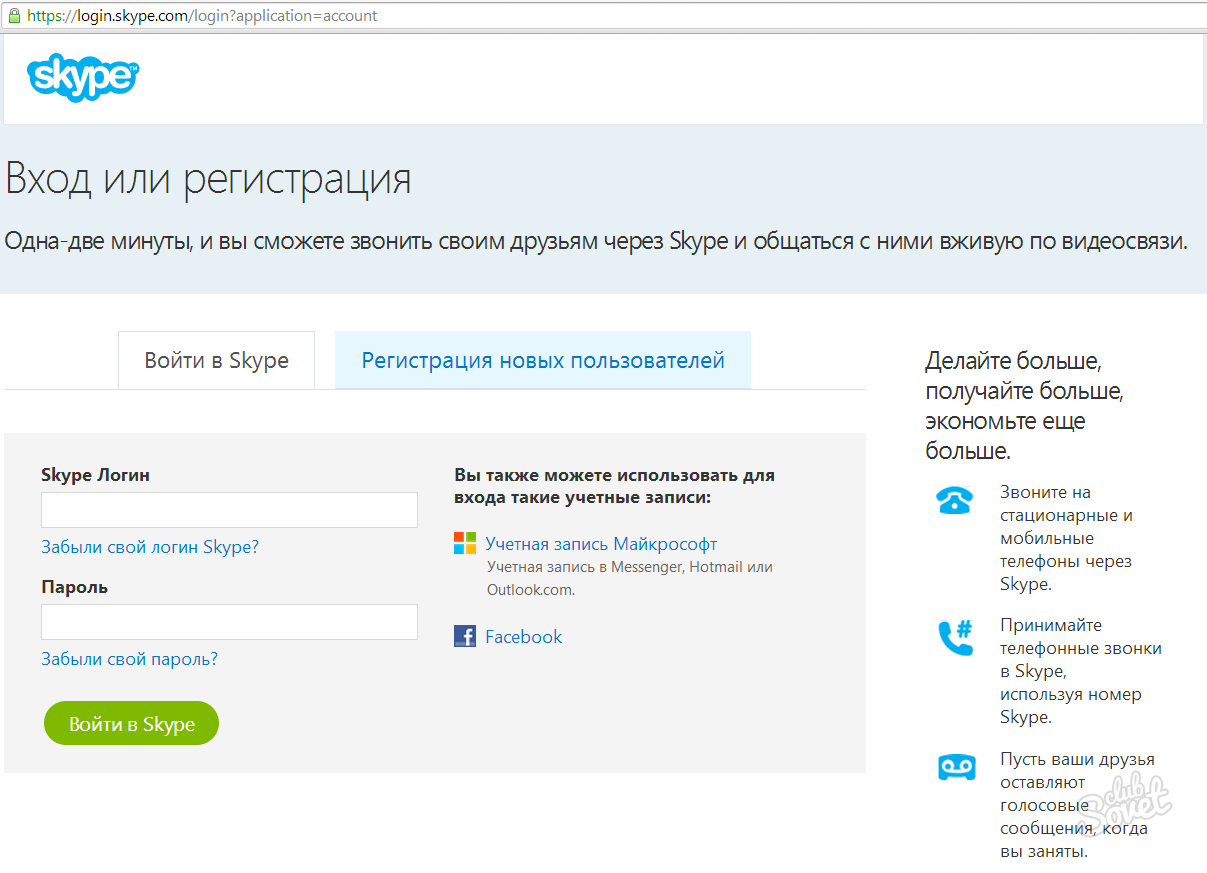
Task: Focus the Пароль password field
Action: coord(229,622)
